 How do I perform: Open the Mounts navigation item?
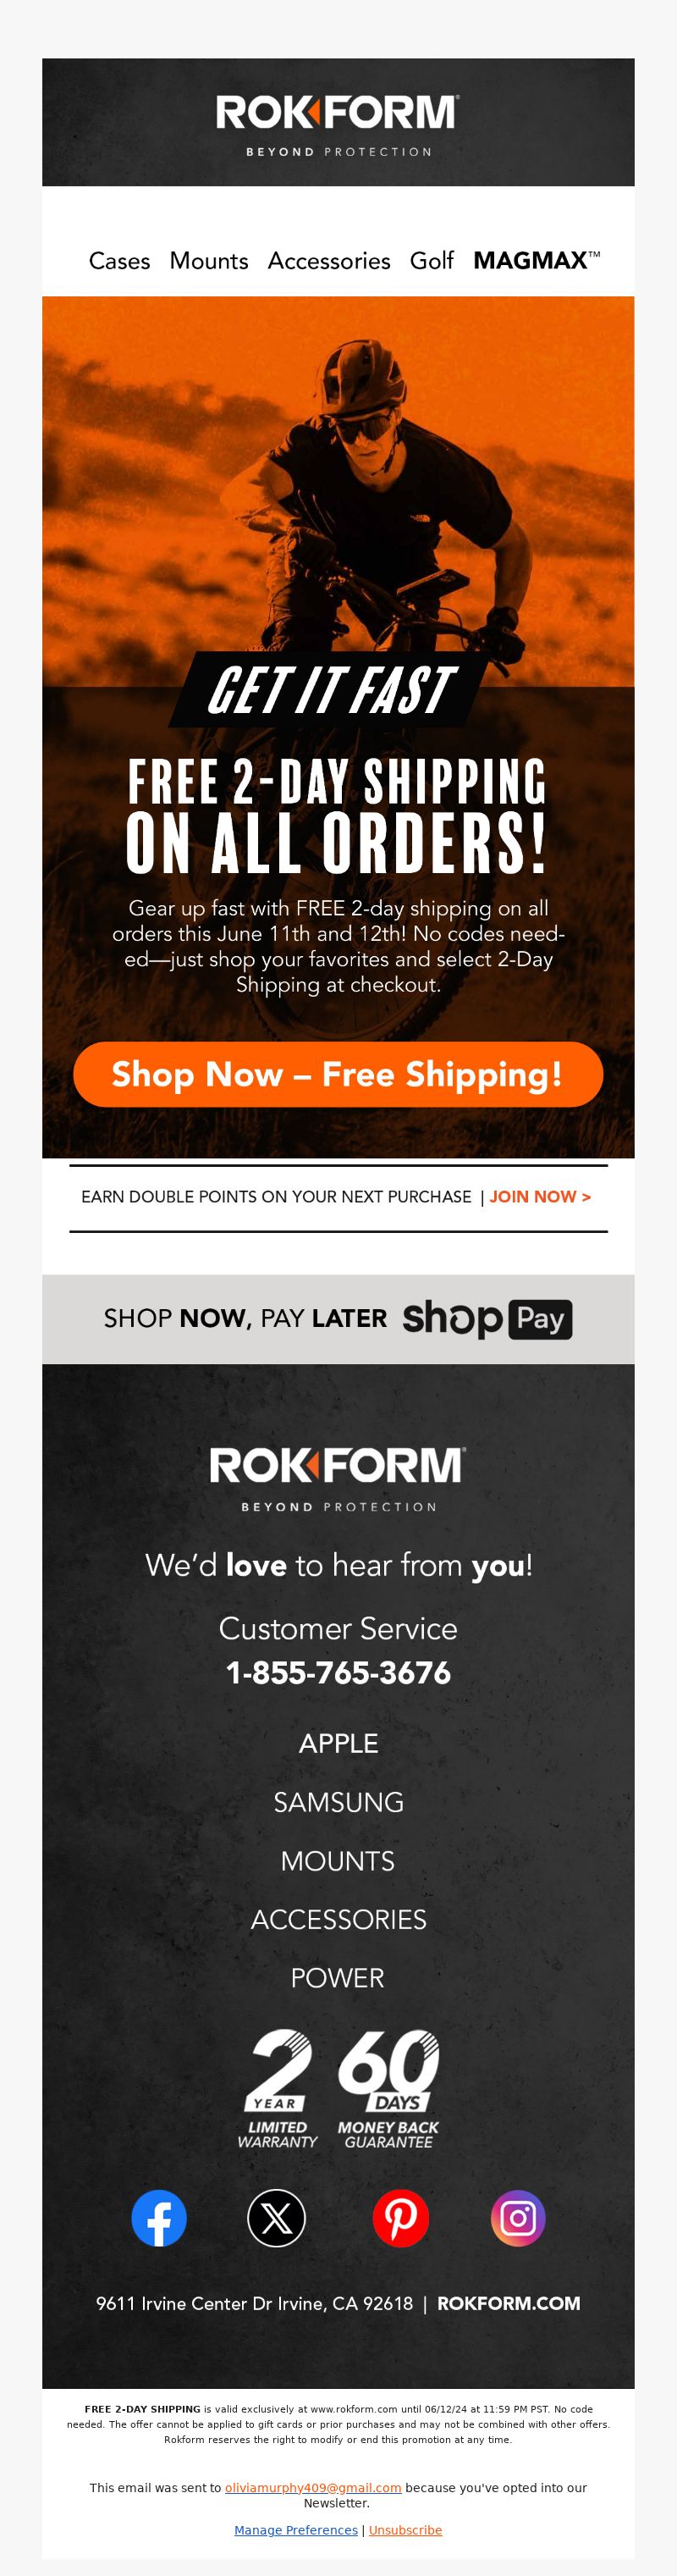209,261
